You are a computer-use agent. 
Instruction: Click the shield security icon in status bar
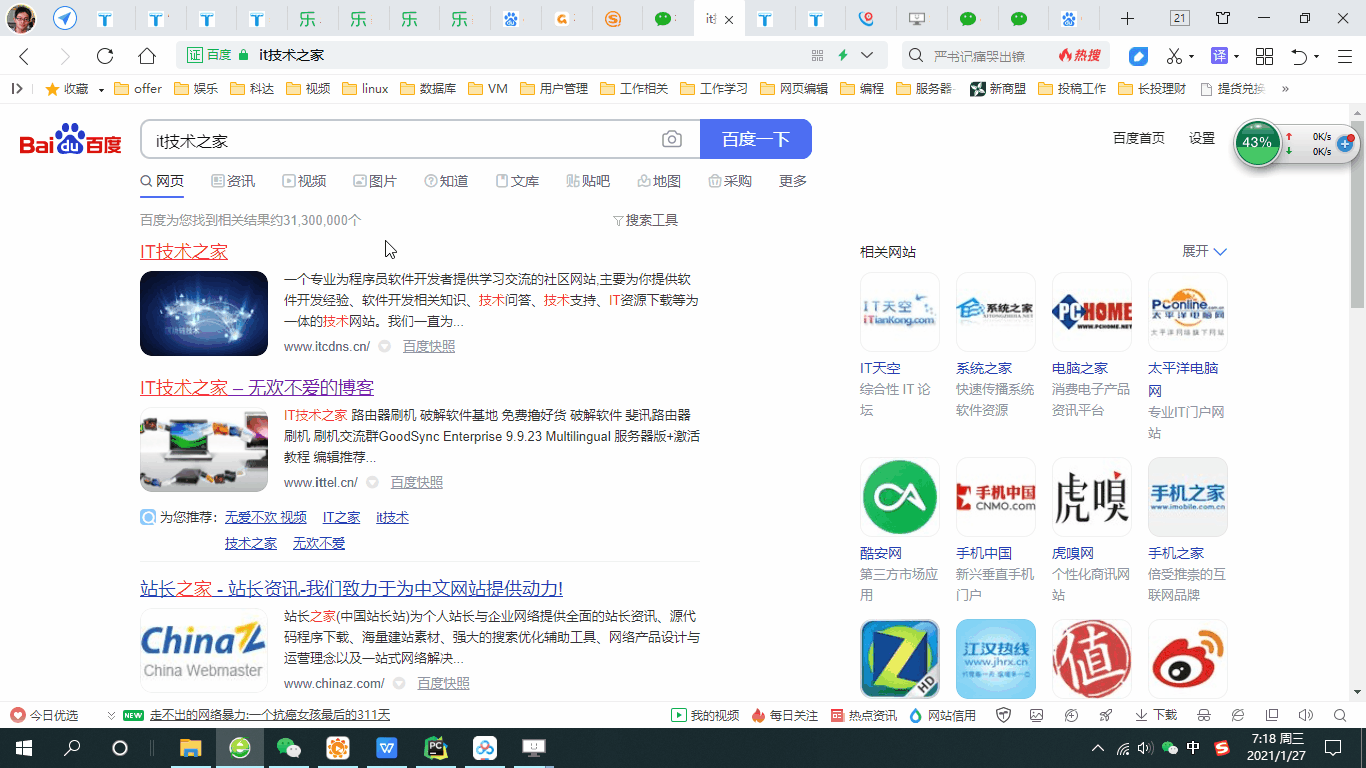tap(1004, 715)
